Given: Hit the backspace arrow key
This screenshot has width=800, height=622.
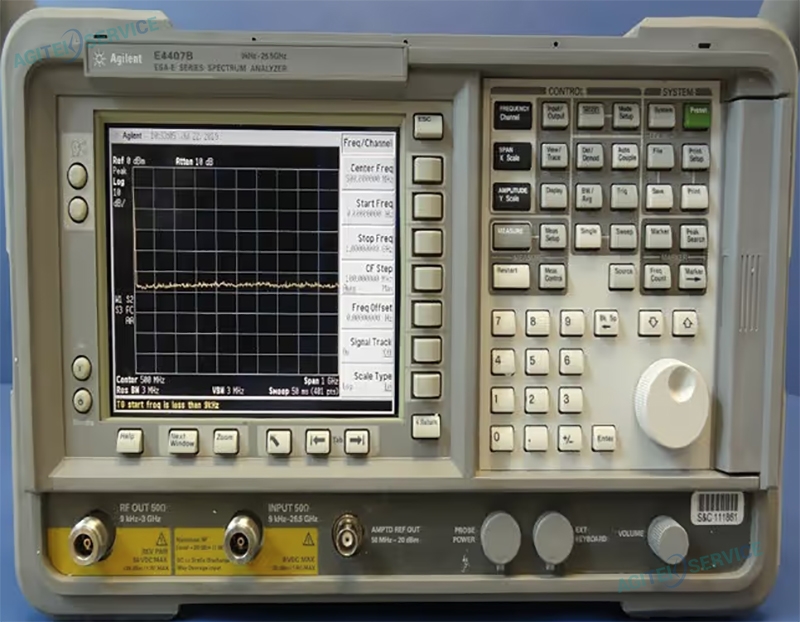Looking at the screenshot, I should (x=607, y=323).
